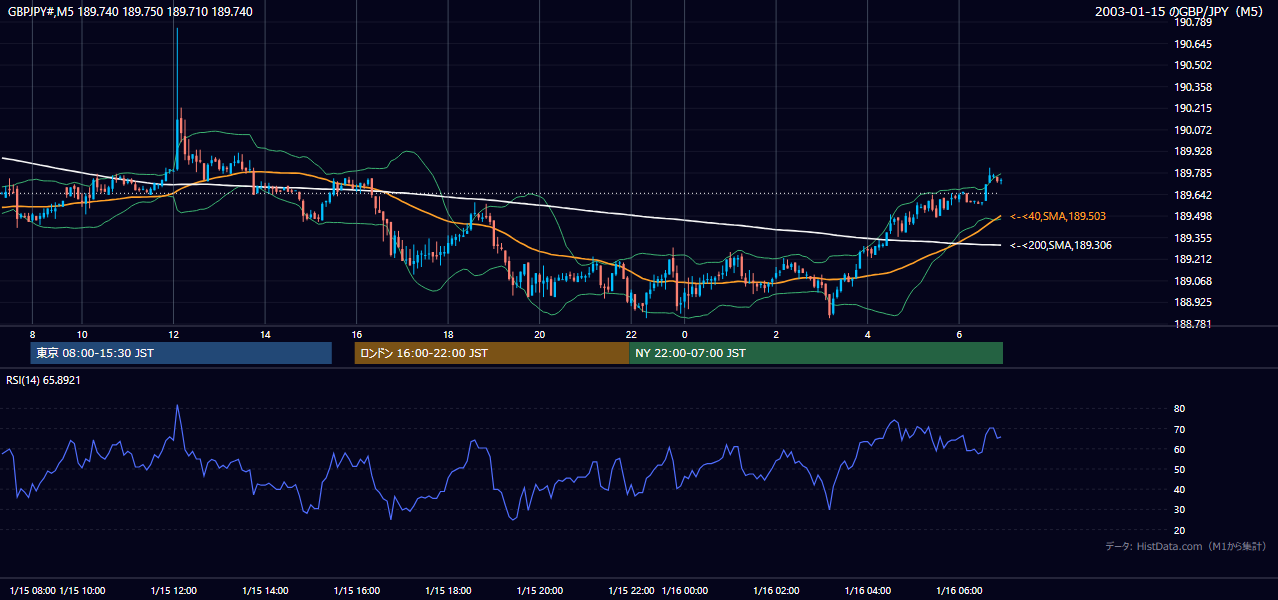Click price axis label 190.502

tap(1194, 65)
